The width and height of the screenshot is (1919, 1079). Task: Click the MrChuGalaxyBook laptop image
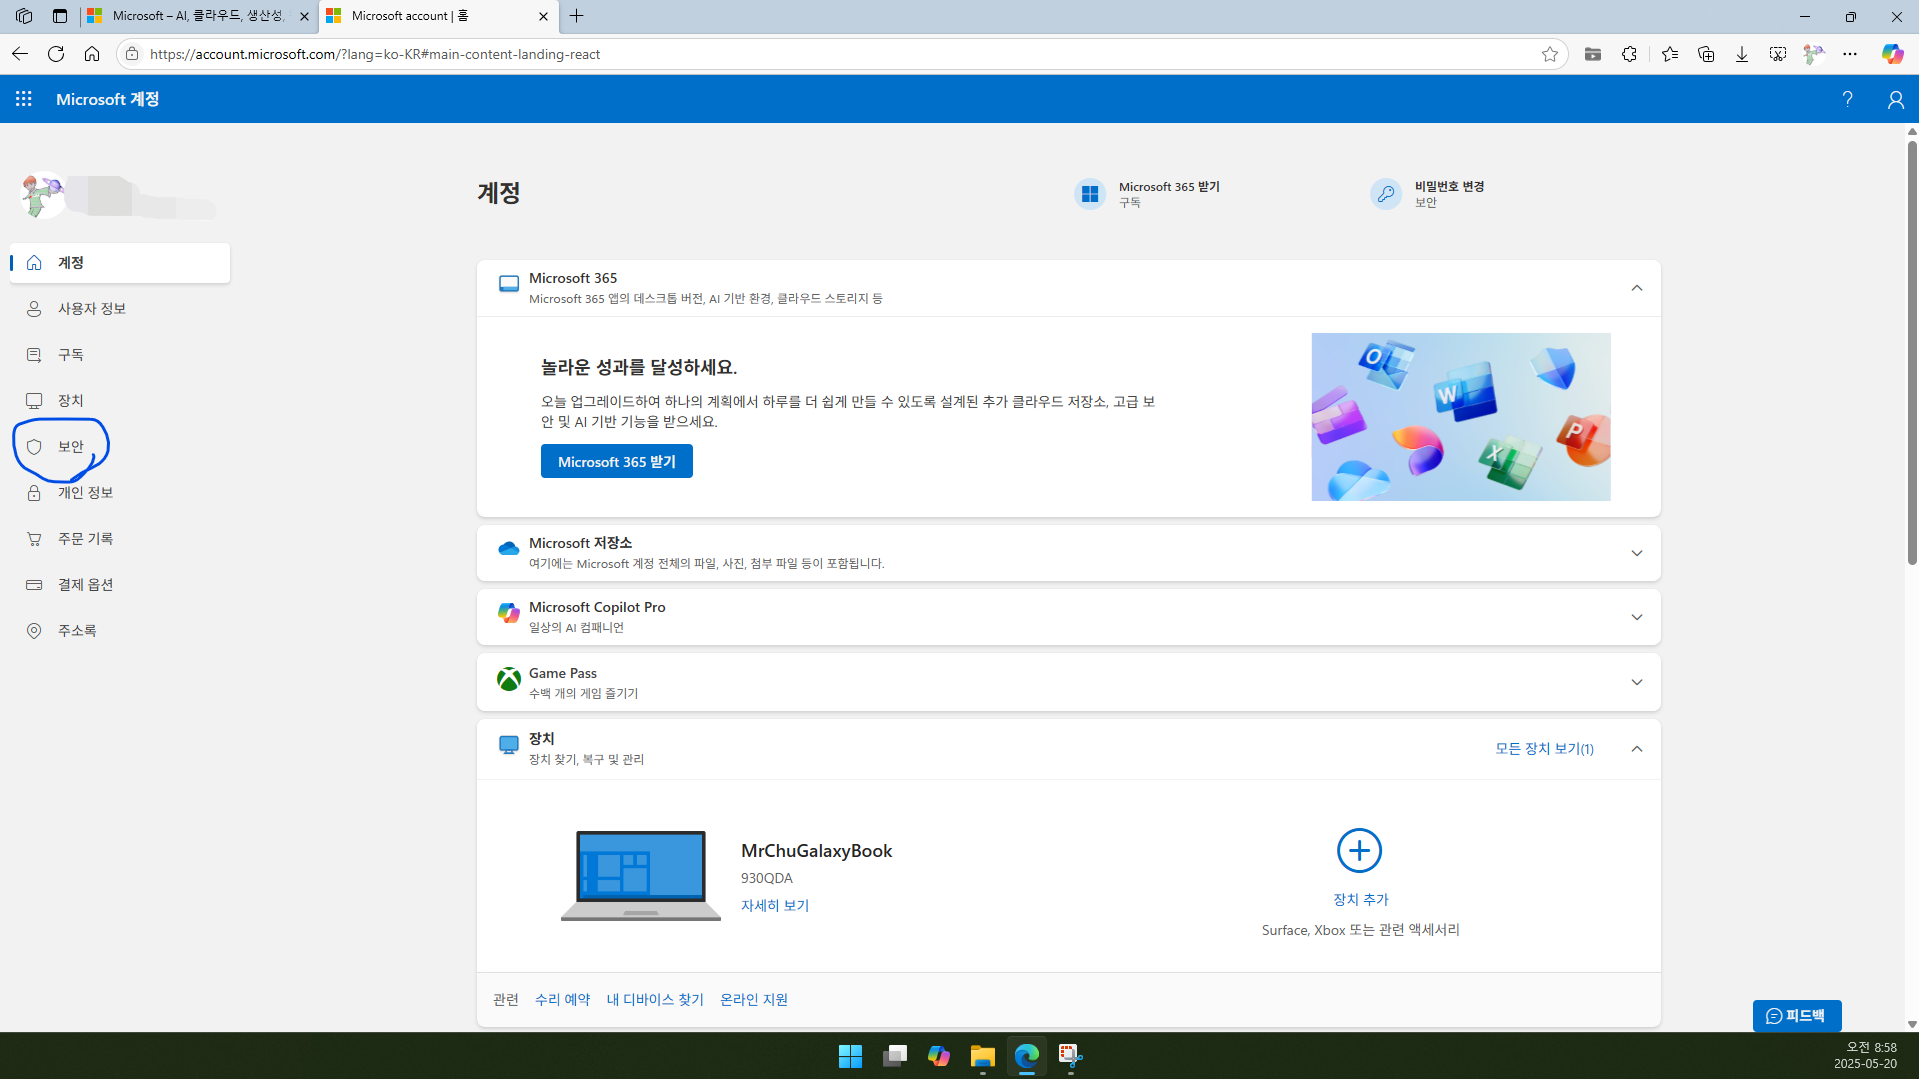640,875
